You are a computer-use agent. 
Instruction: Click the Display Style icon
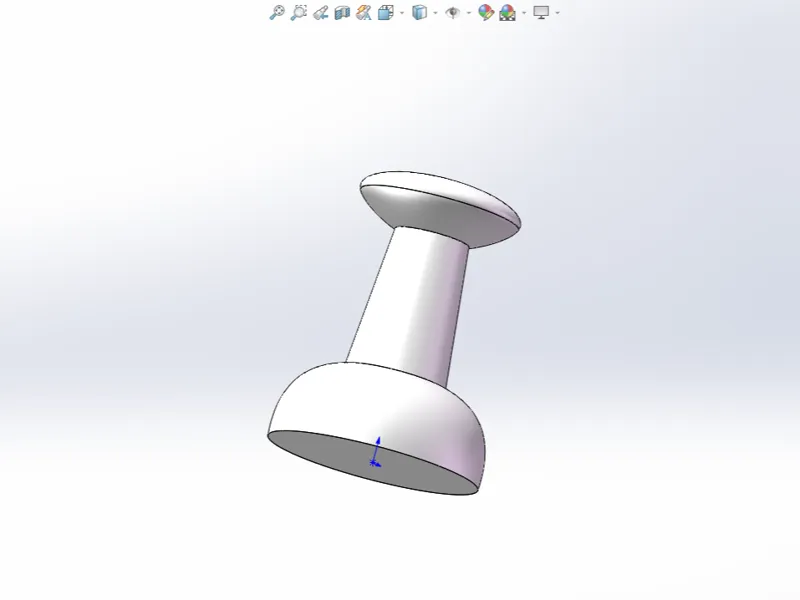pyautogui.click(x=419, y=12)
